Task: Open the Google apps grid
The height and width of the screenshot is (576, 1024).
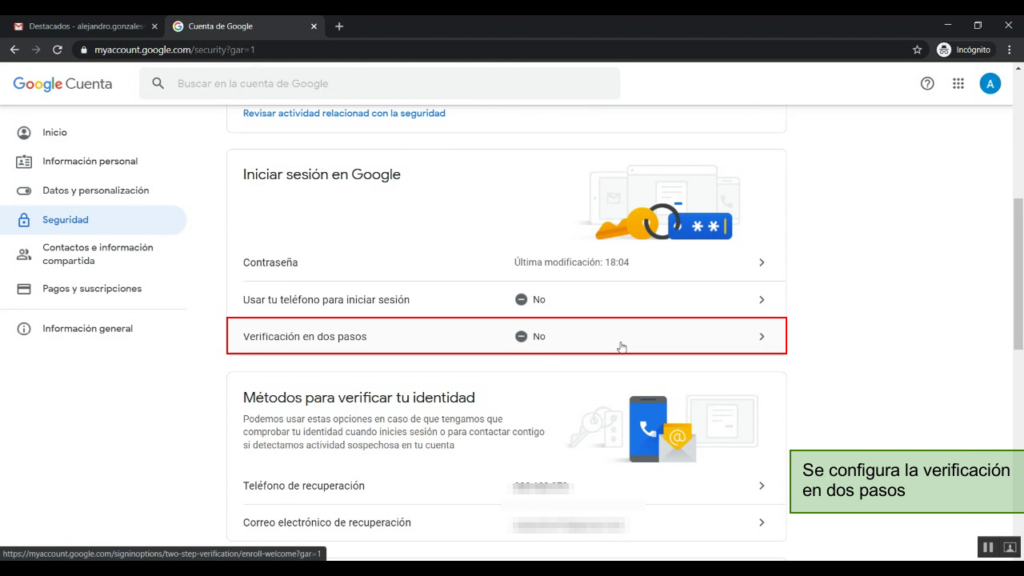Action: 958,84
